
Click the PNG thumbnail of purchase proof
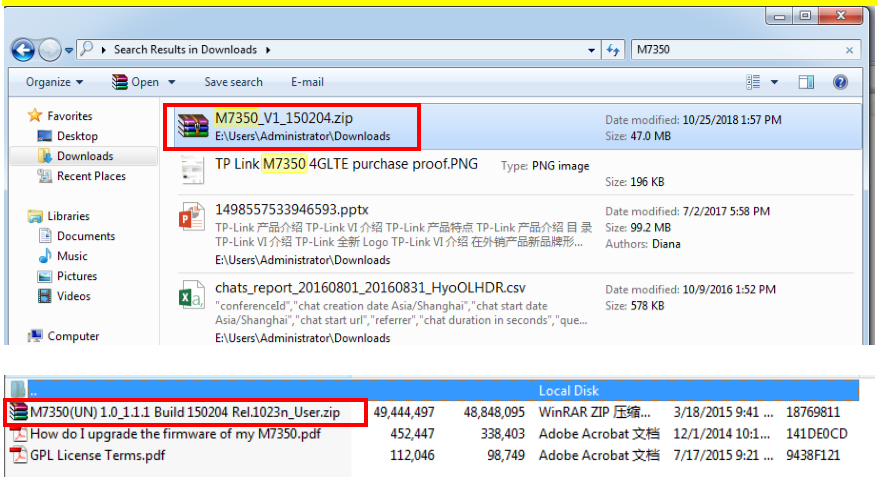(193, 170)
